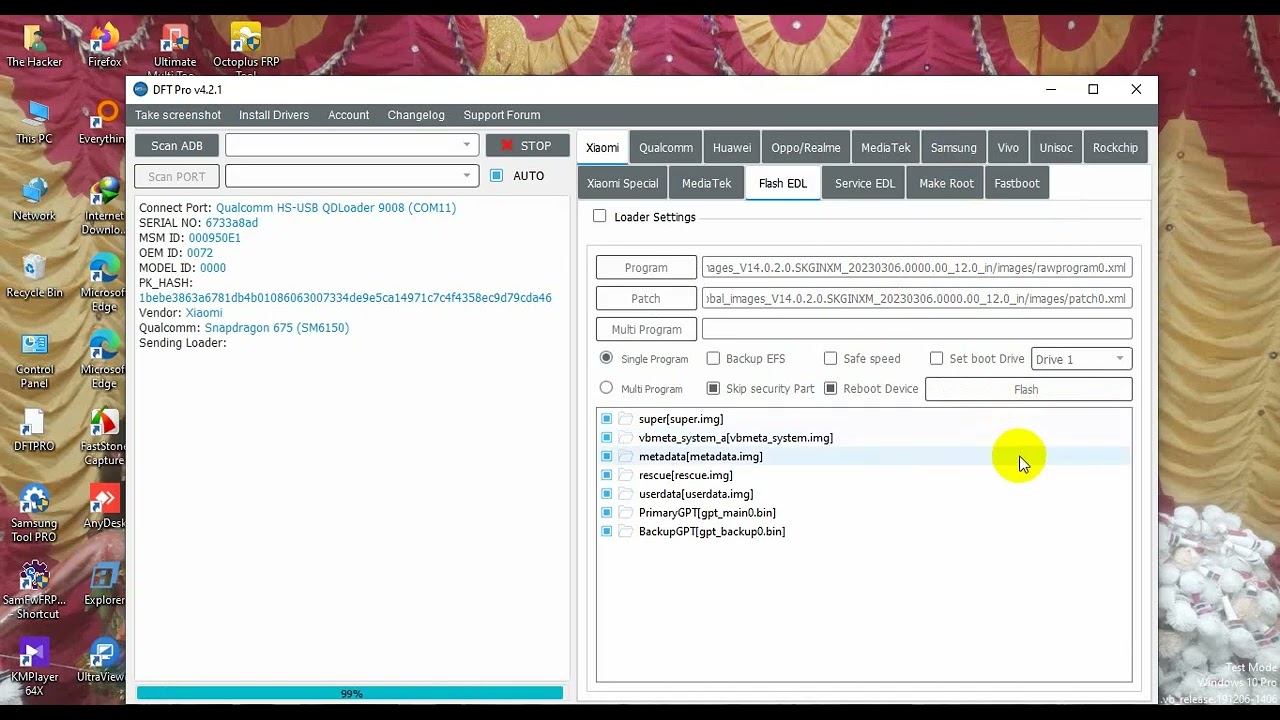Viewport: 1280px width, 720px height.
Task: Open the Support Forum menu item
Action: coord(502,115)
